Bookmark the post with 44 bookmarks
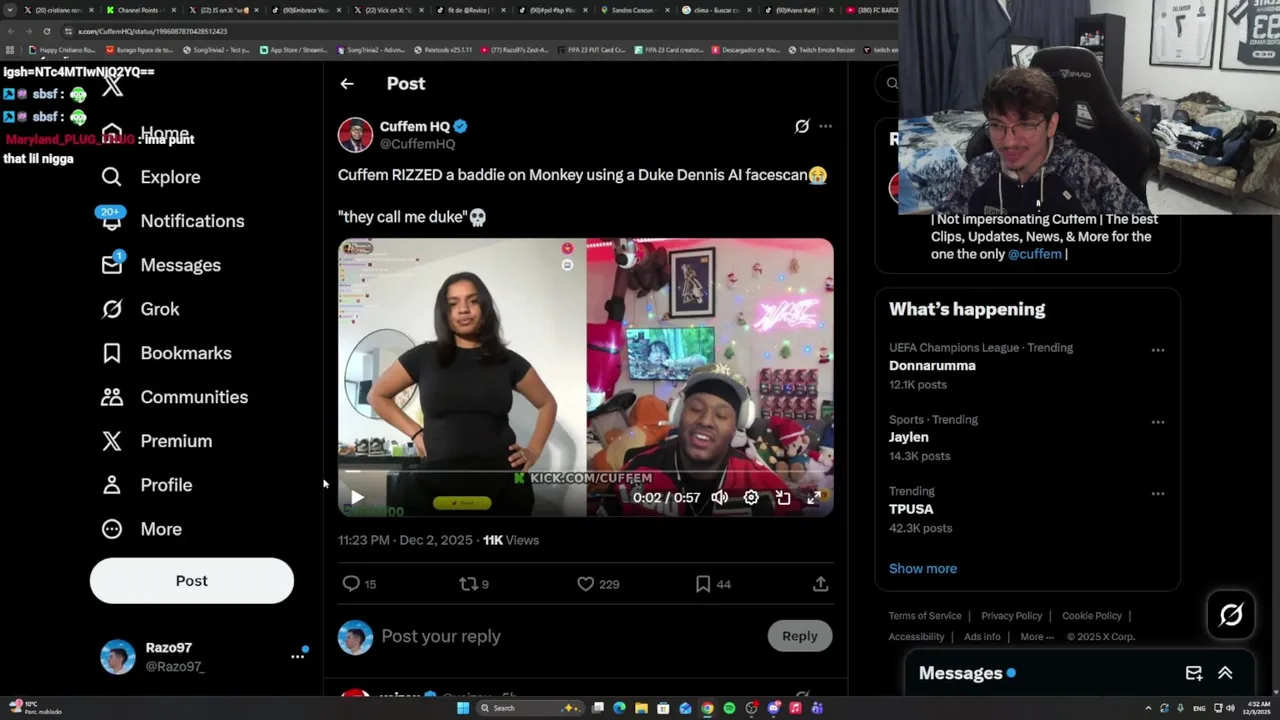 pyautogui.click(x=713, y=584)
